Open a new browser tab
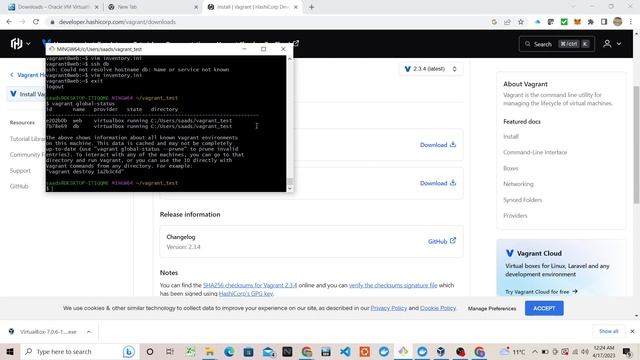 point(311,7)
